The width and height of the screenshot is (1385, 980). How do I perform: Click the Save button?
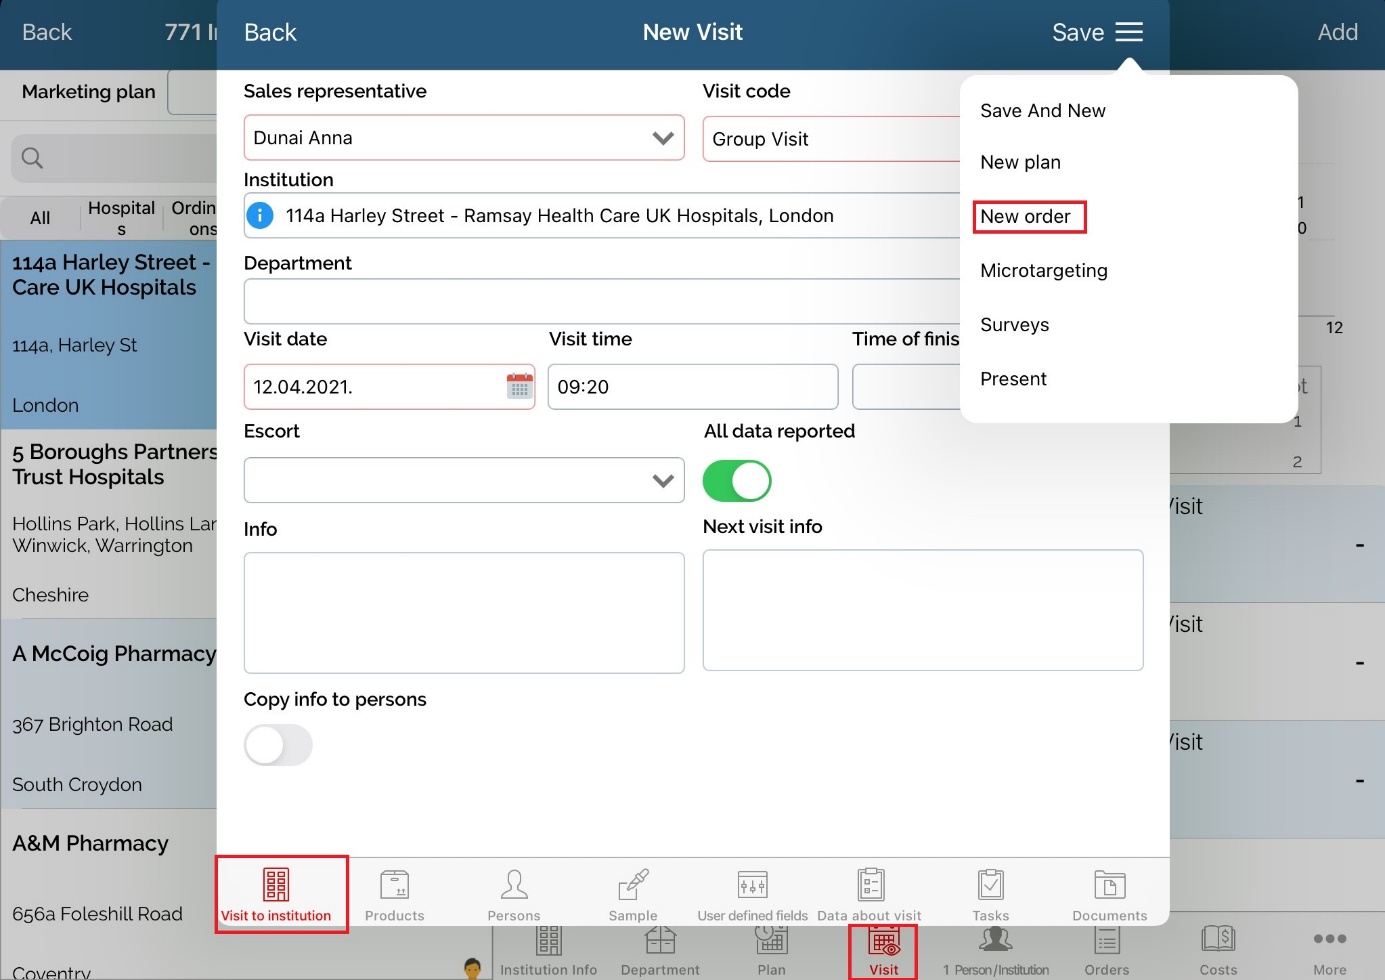(x=1077, y=32)
